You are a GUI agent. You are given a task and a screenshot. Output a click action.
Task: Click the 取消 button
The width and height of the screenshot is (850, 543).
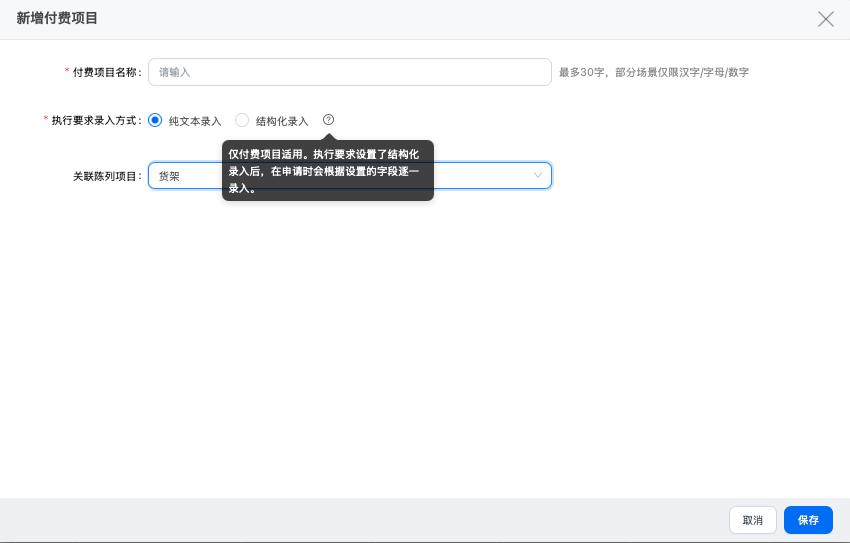(752, 520)
